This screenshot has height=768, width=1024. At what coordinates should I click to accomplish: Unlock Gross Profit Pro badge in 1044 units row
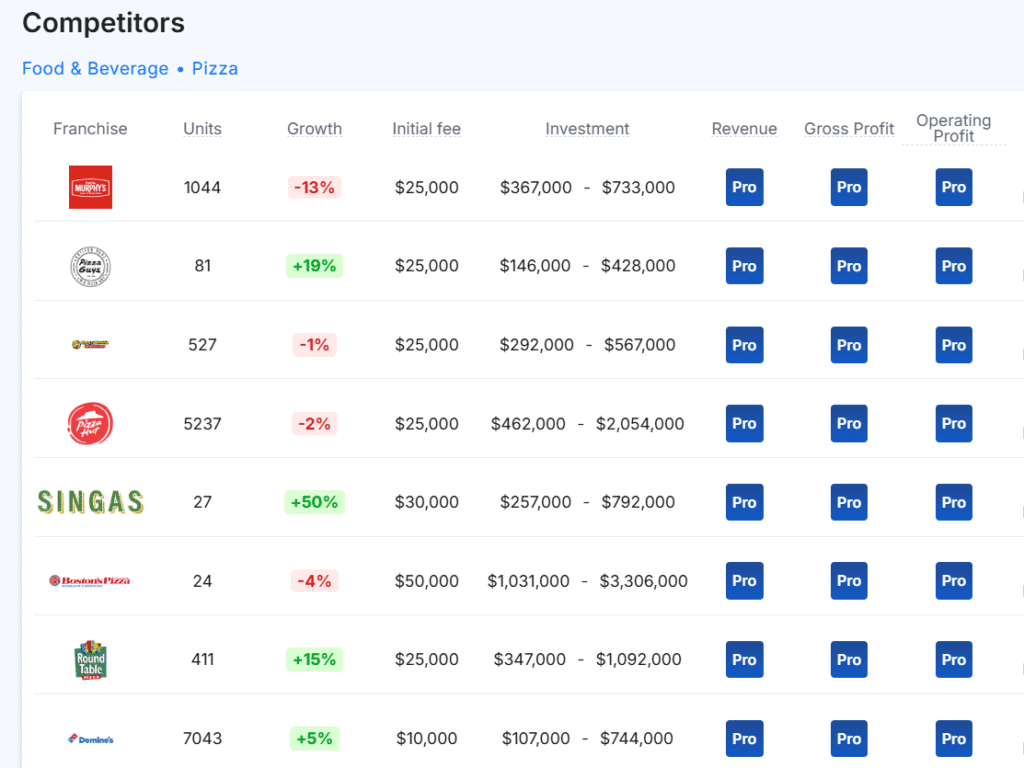point(849,187)
